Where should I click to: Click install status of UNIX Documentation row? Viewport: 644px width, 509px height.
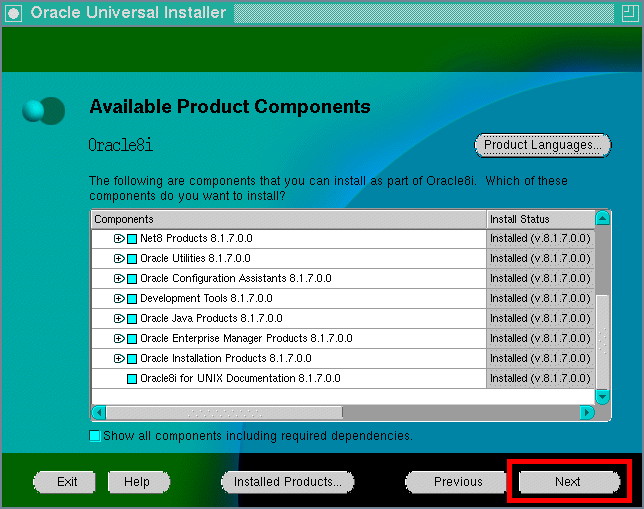(x=540, y=379)
